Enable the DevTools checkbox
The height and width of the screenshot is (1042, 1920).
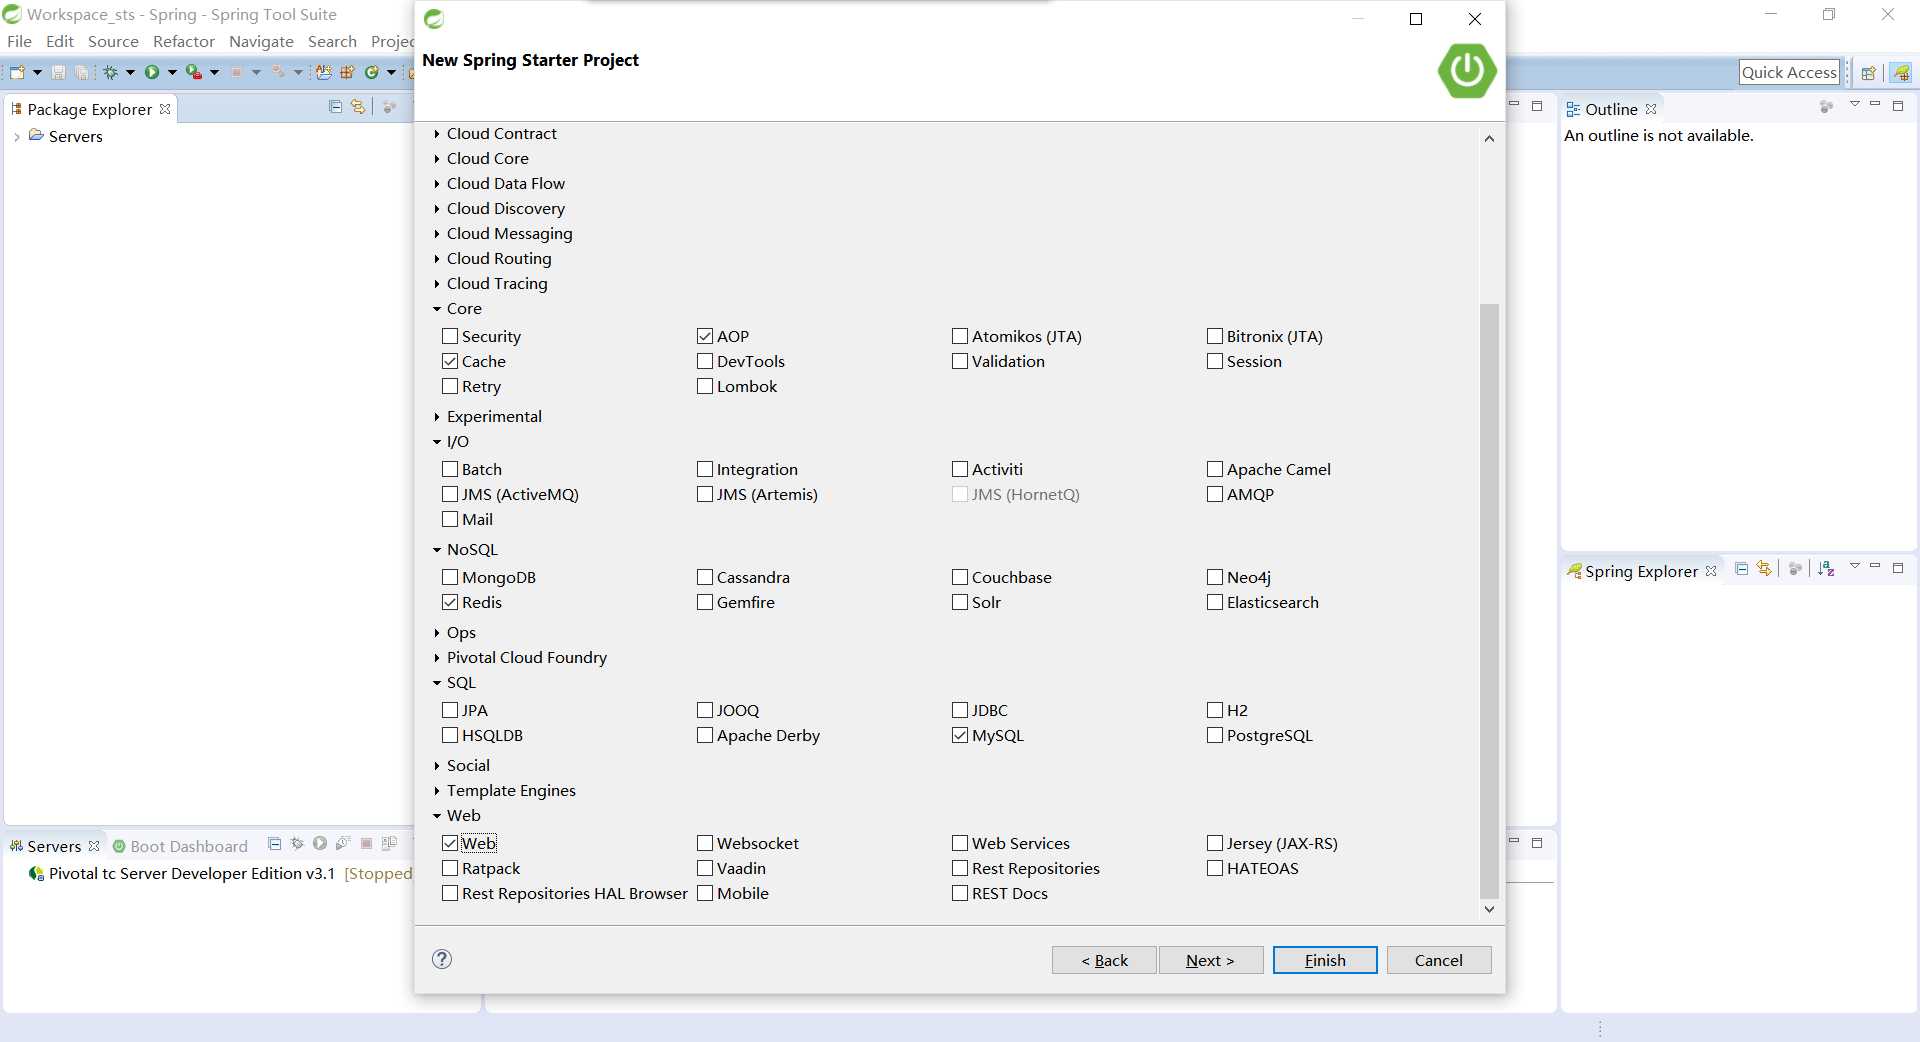705,361
